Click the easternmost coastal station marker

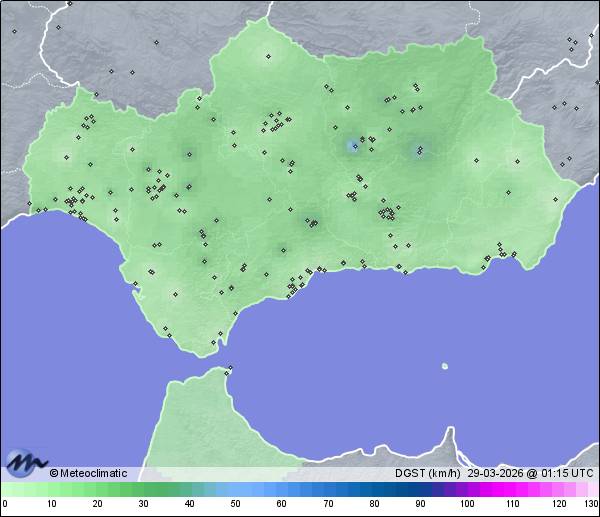coord(516,253)
